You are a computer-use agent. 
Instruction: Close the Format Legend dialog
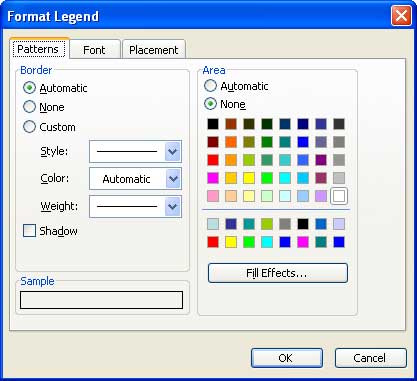pyautogui.click(x=401, y=16)
